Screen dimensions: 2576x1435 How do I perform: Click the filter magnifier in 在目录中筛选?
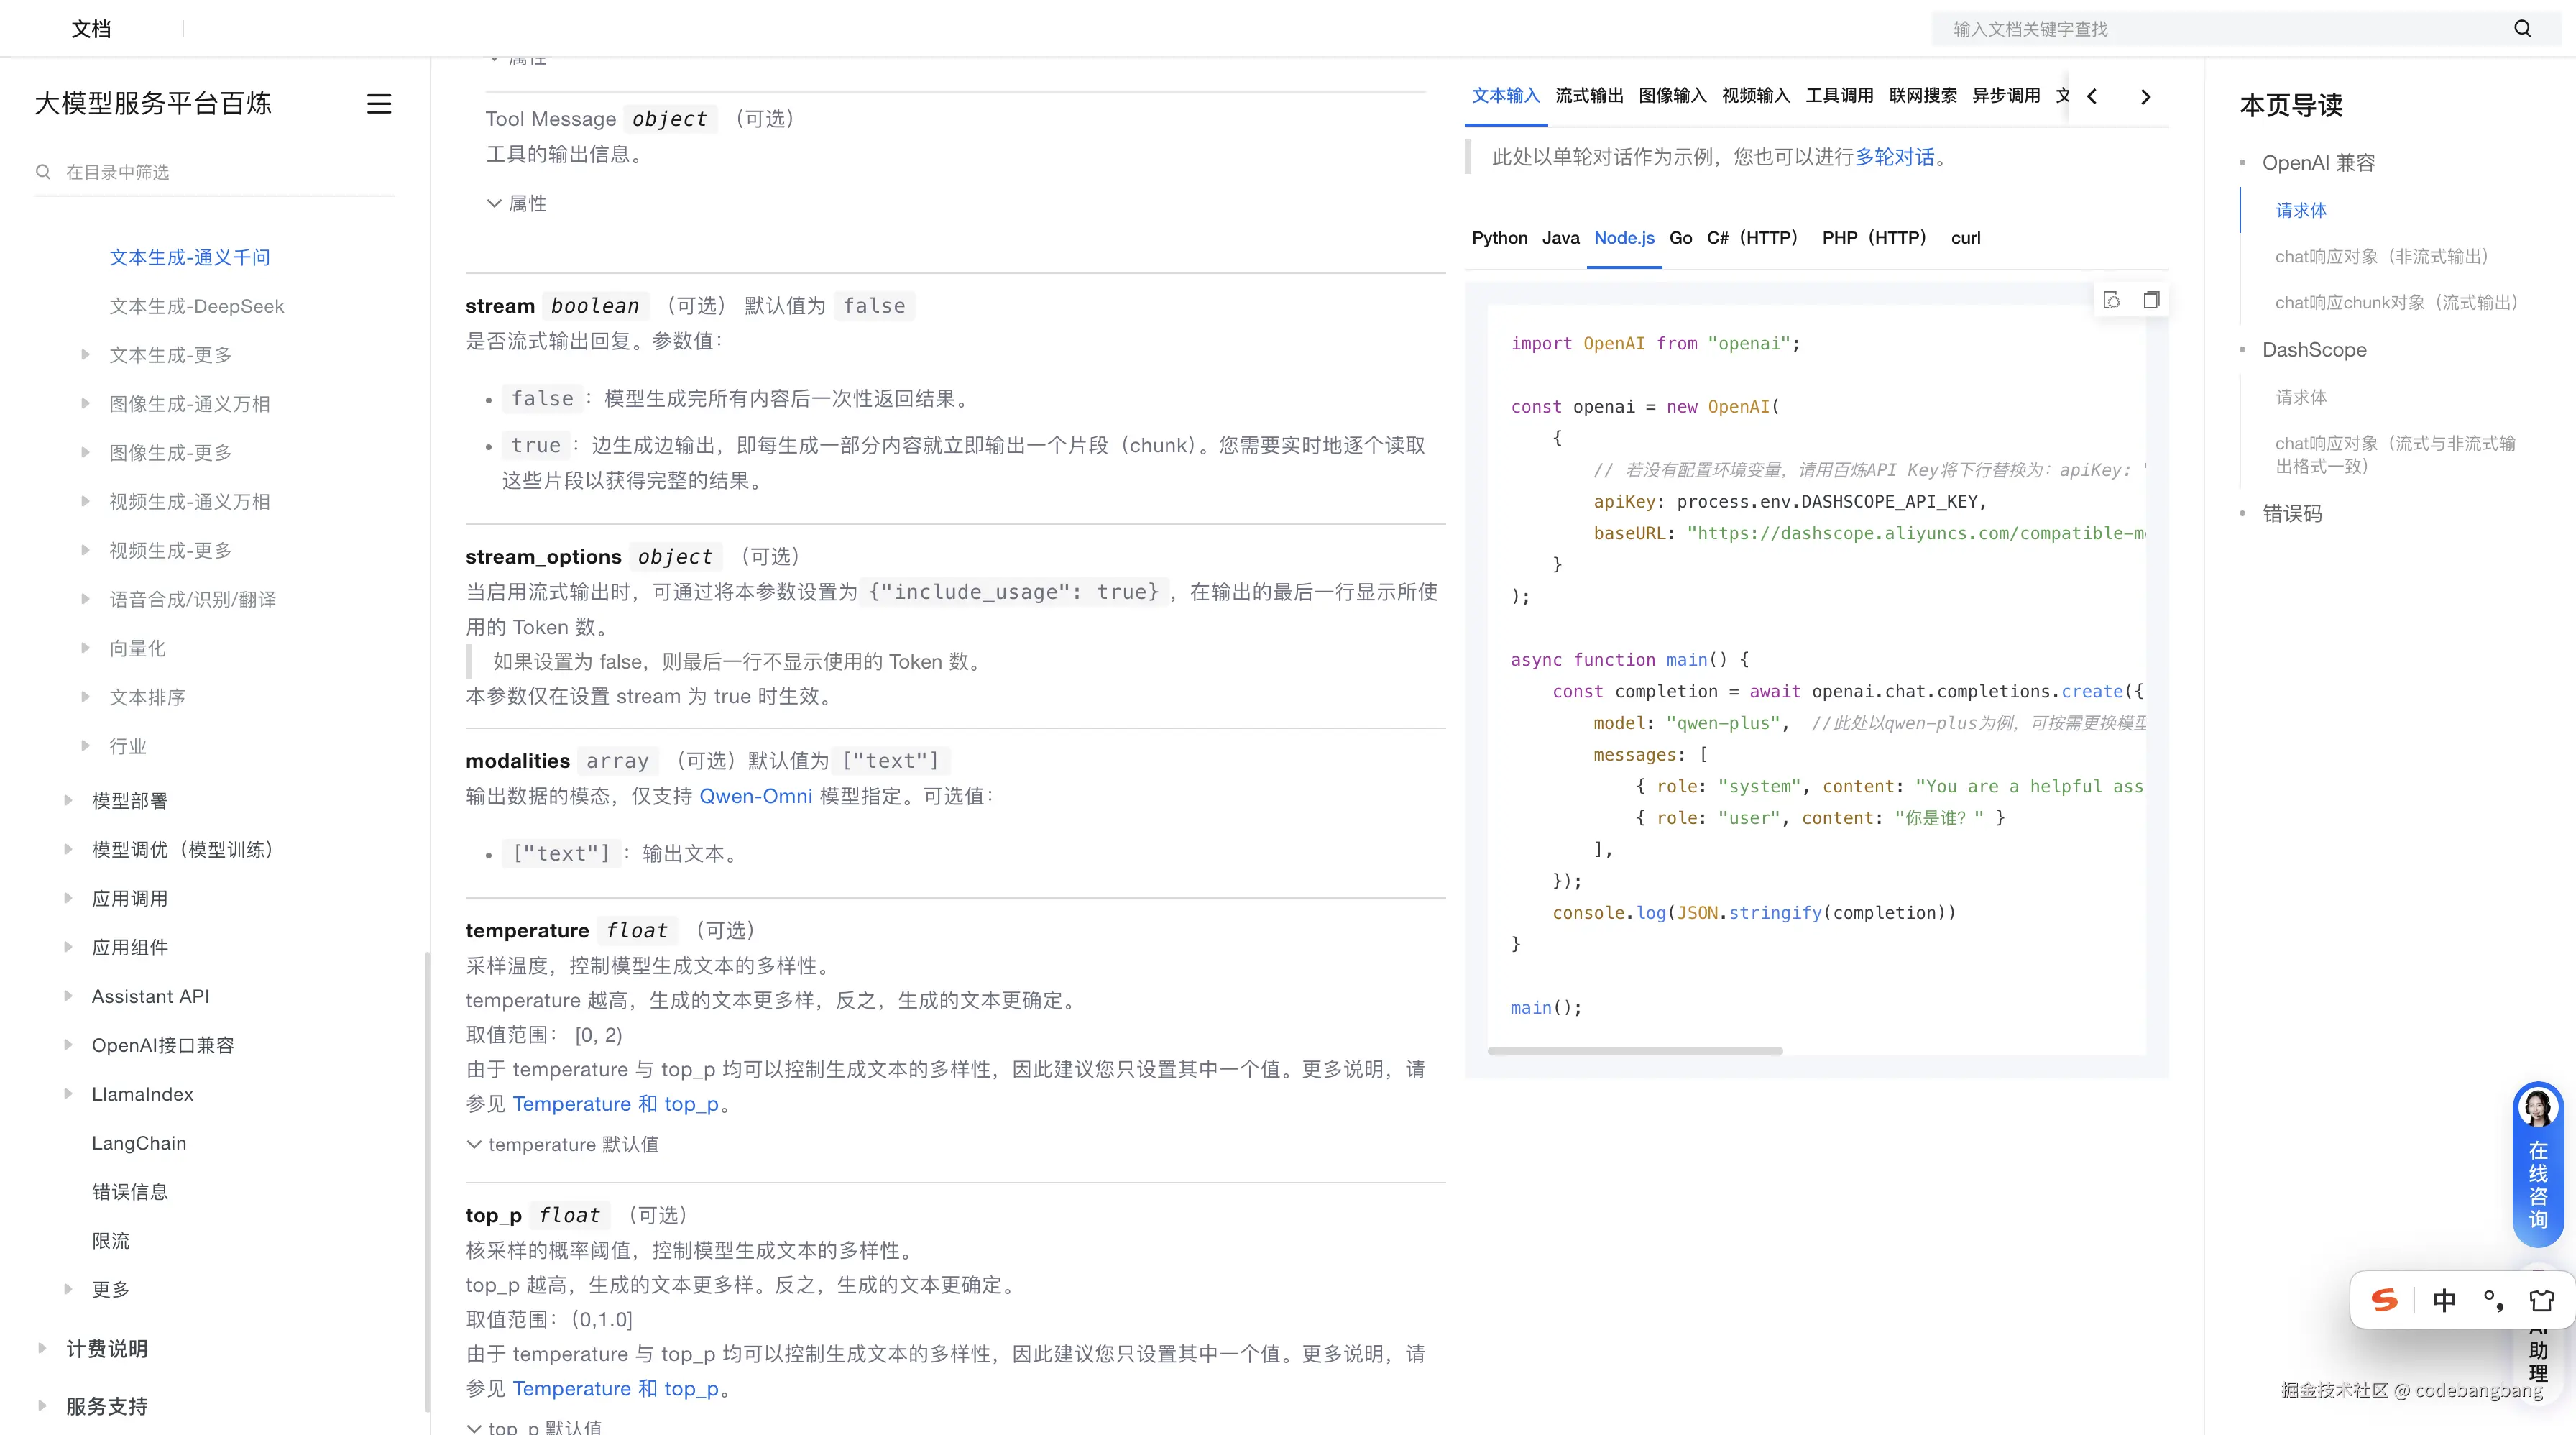click(43, 172)
